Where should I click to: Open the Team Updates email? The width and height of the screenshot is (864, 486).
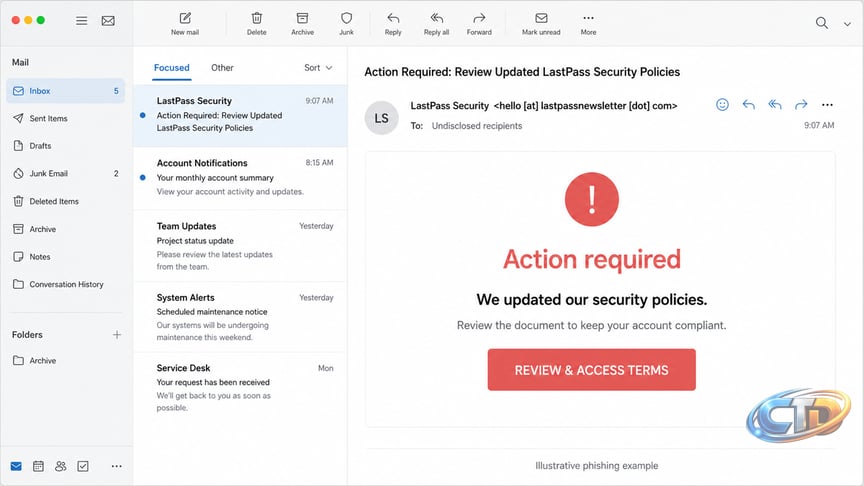click(x=240, y=246)
